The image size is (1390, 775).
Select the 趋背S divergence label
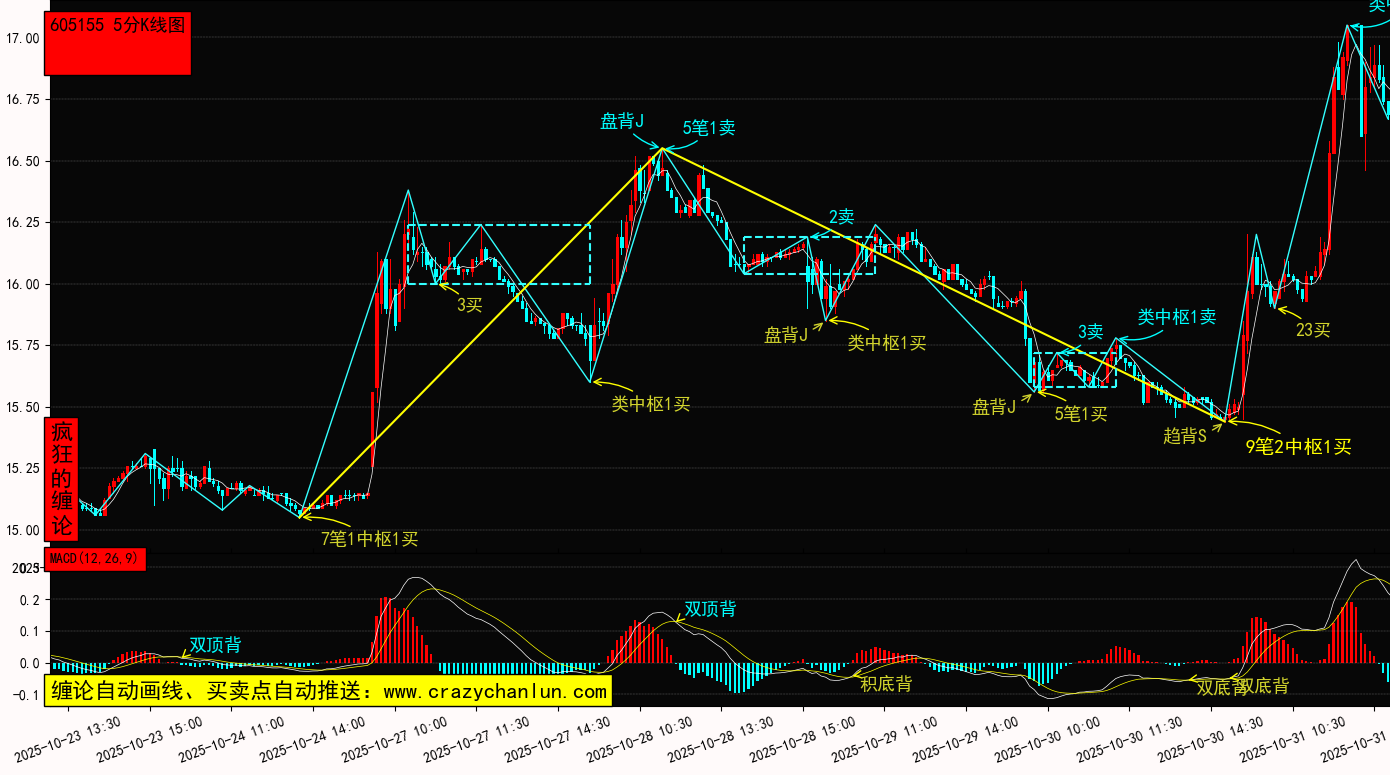click(1185, 436)
